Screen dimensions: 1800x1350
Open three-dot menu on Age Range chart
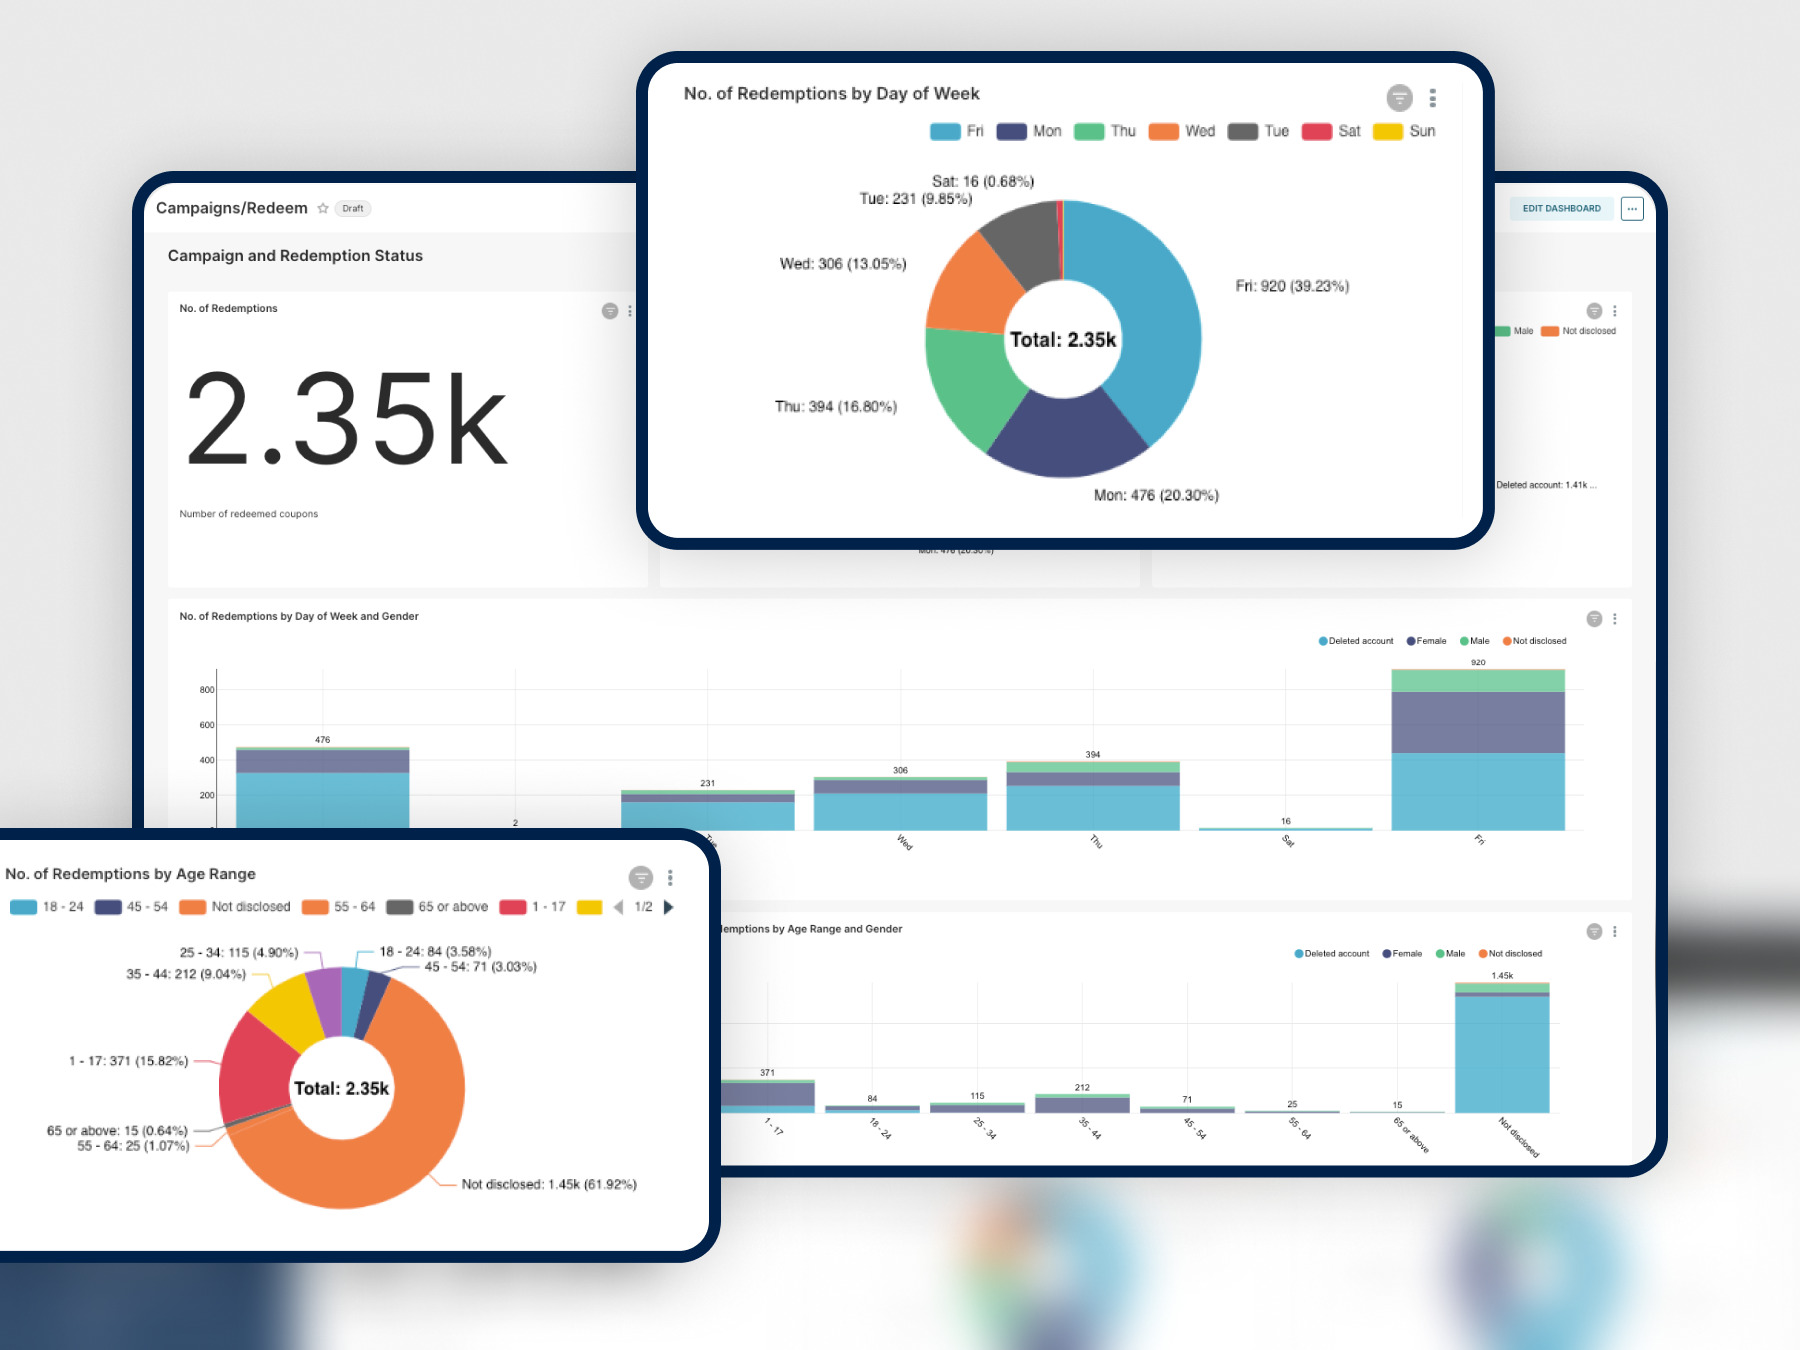click(670, 878)
